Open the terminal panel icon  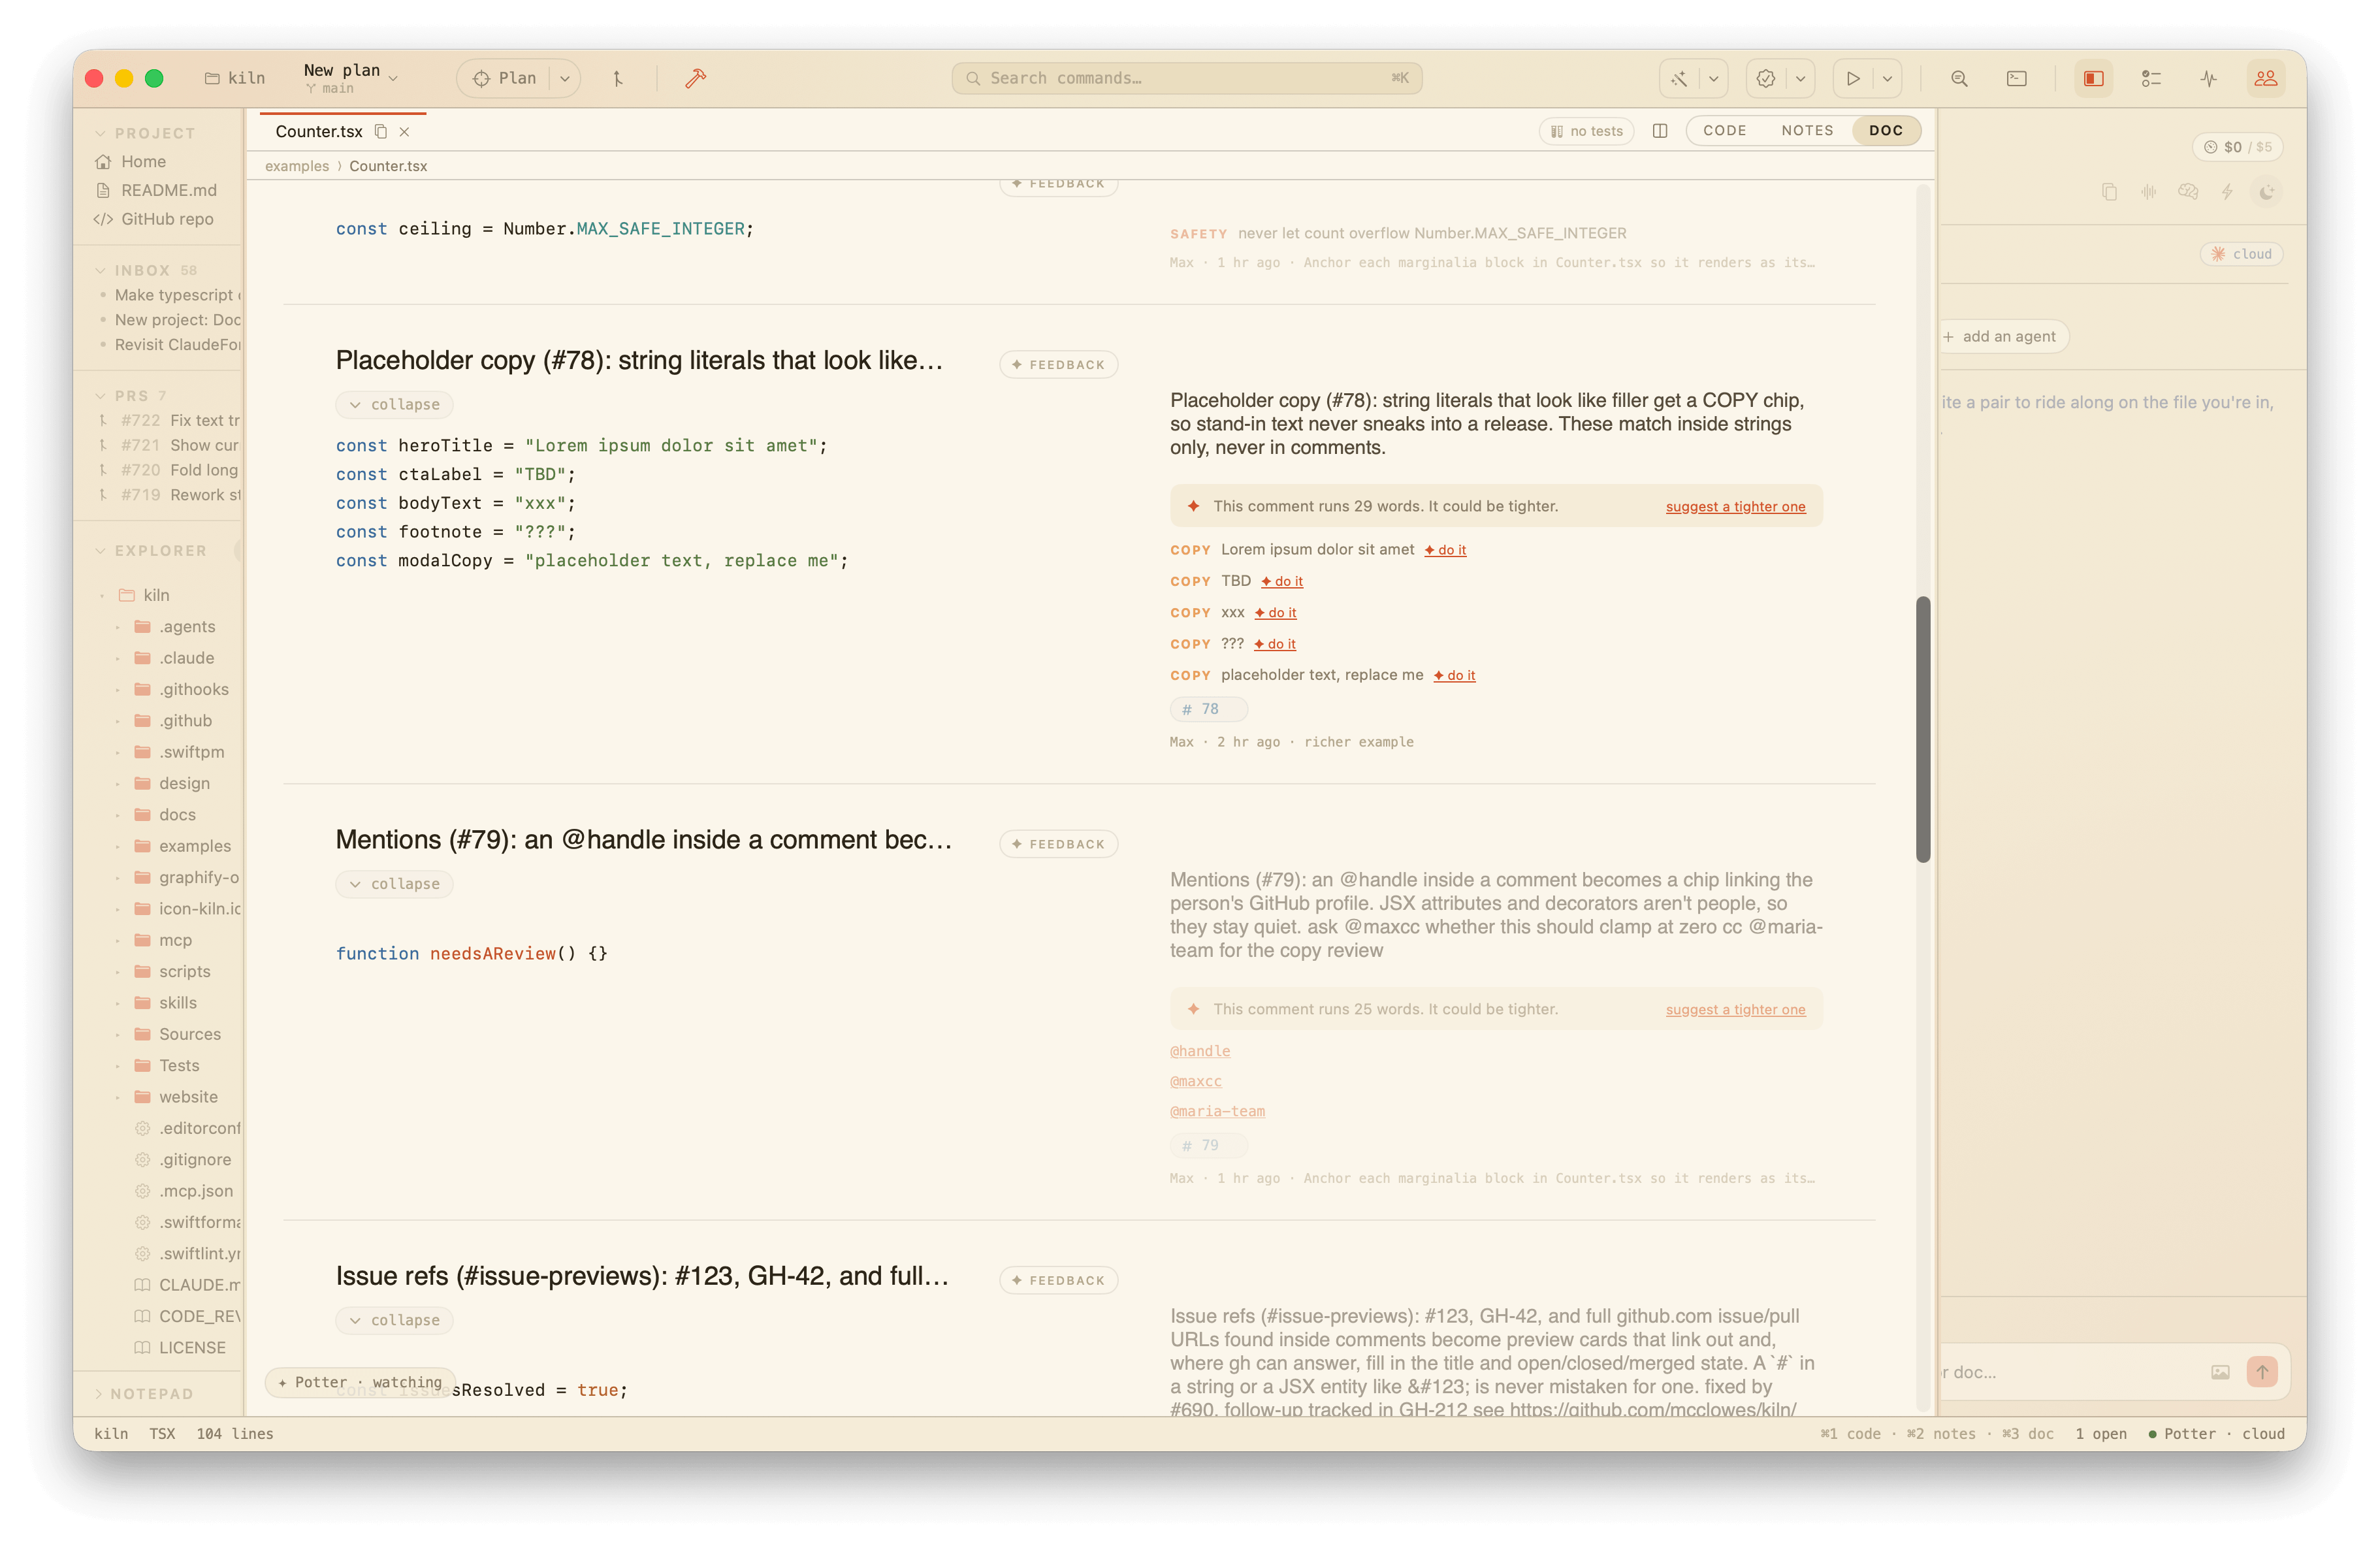2017,78
